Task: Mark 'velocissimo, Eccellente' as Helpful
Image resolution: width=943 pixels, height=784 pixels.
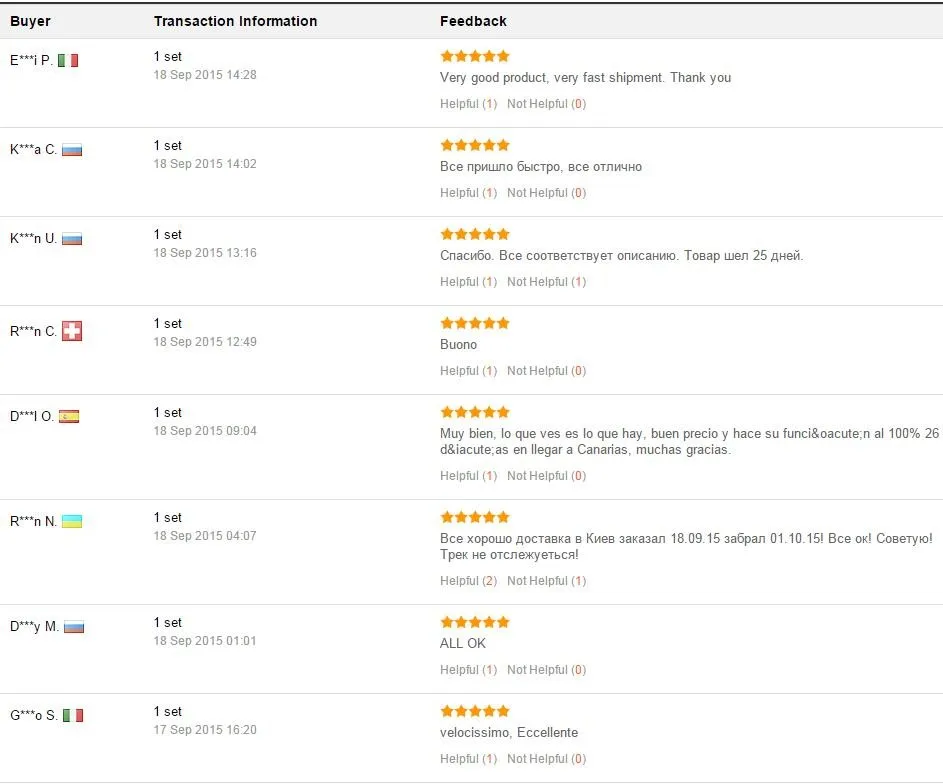Action: click(x=468, y=759)
